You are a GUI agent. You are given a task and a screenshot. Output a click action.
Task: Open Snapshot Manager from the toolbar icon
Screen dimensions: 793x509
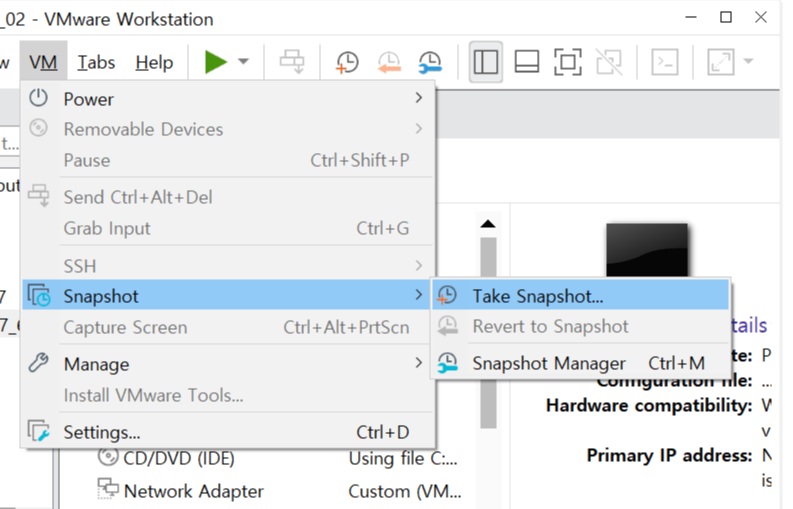coord(430,62)
